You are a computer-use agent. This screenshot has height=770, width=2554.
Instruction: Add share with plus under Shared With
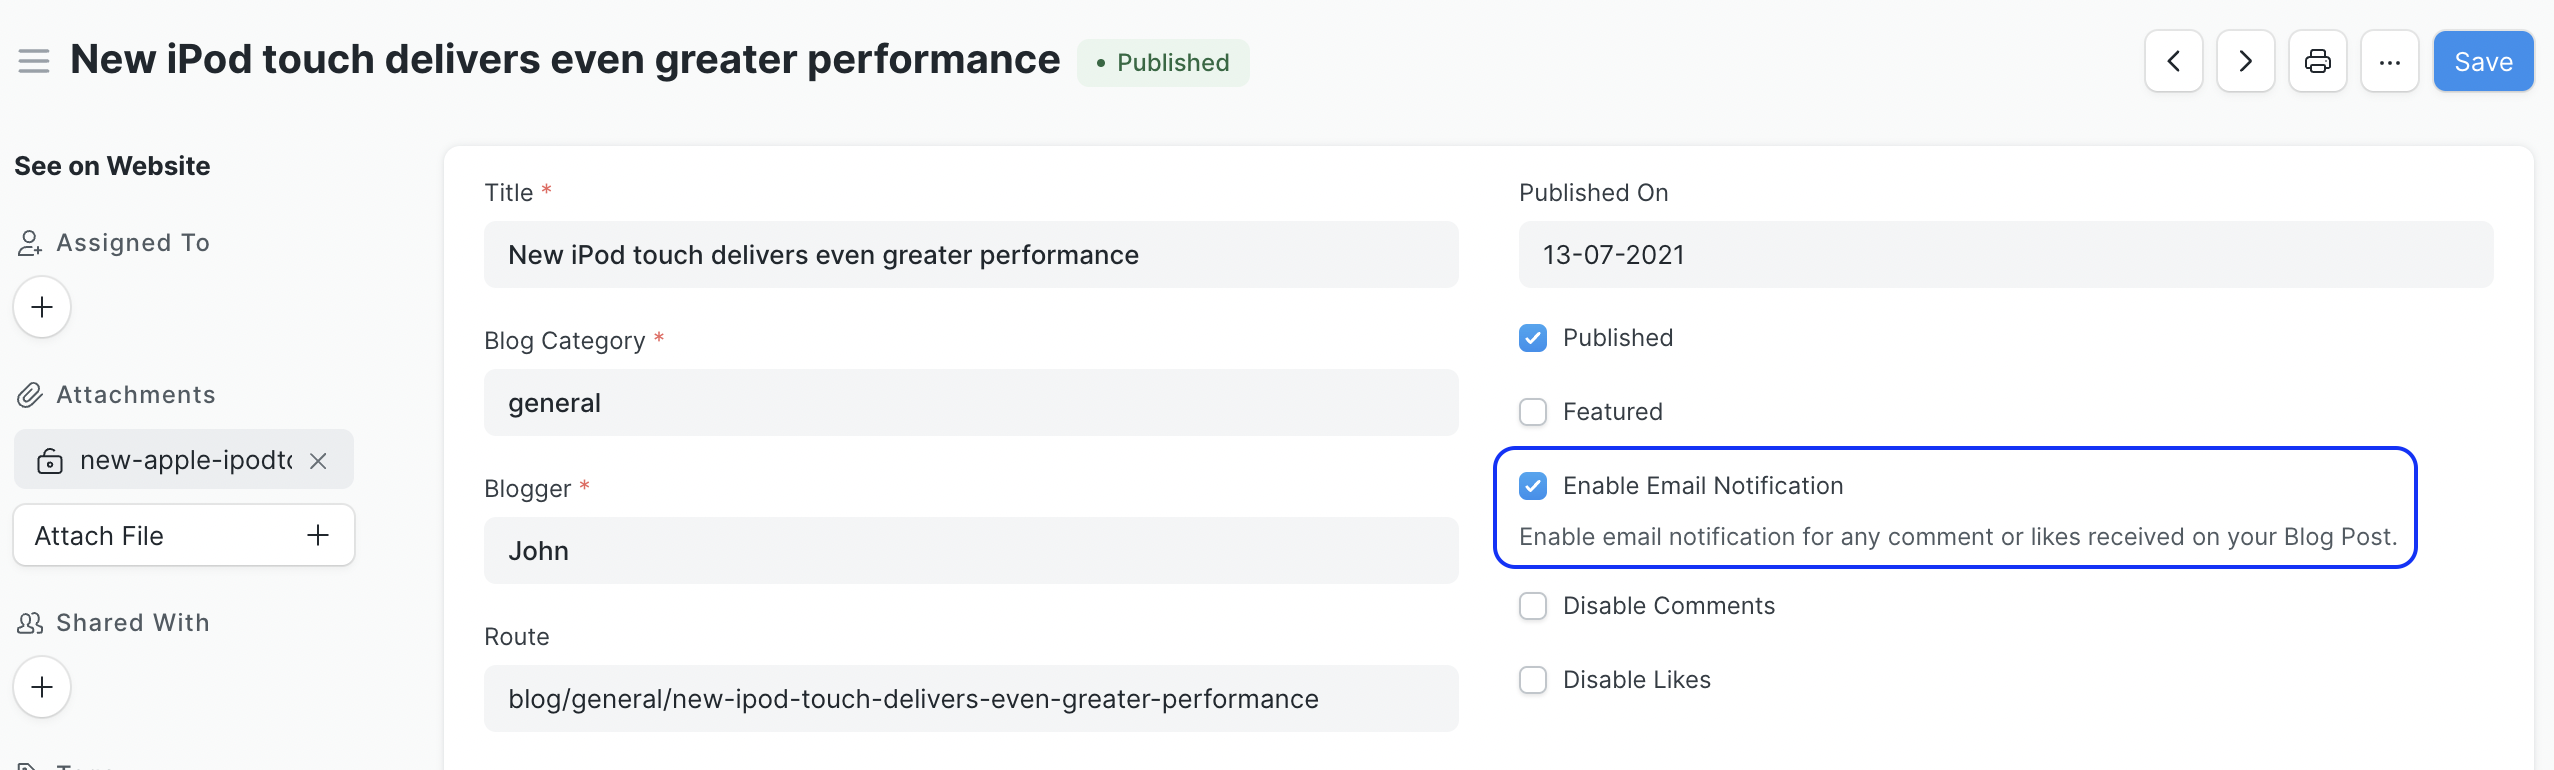42,687
